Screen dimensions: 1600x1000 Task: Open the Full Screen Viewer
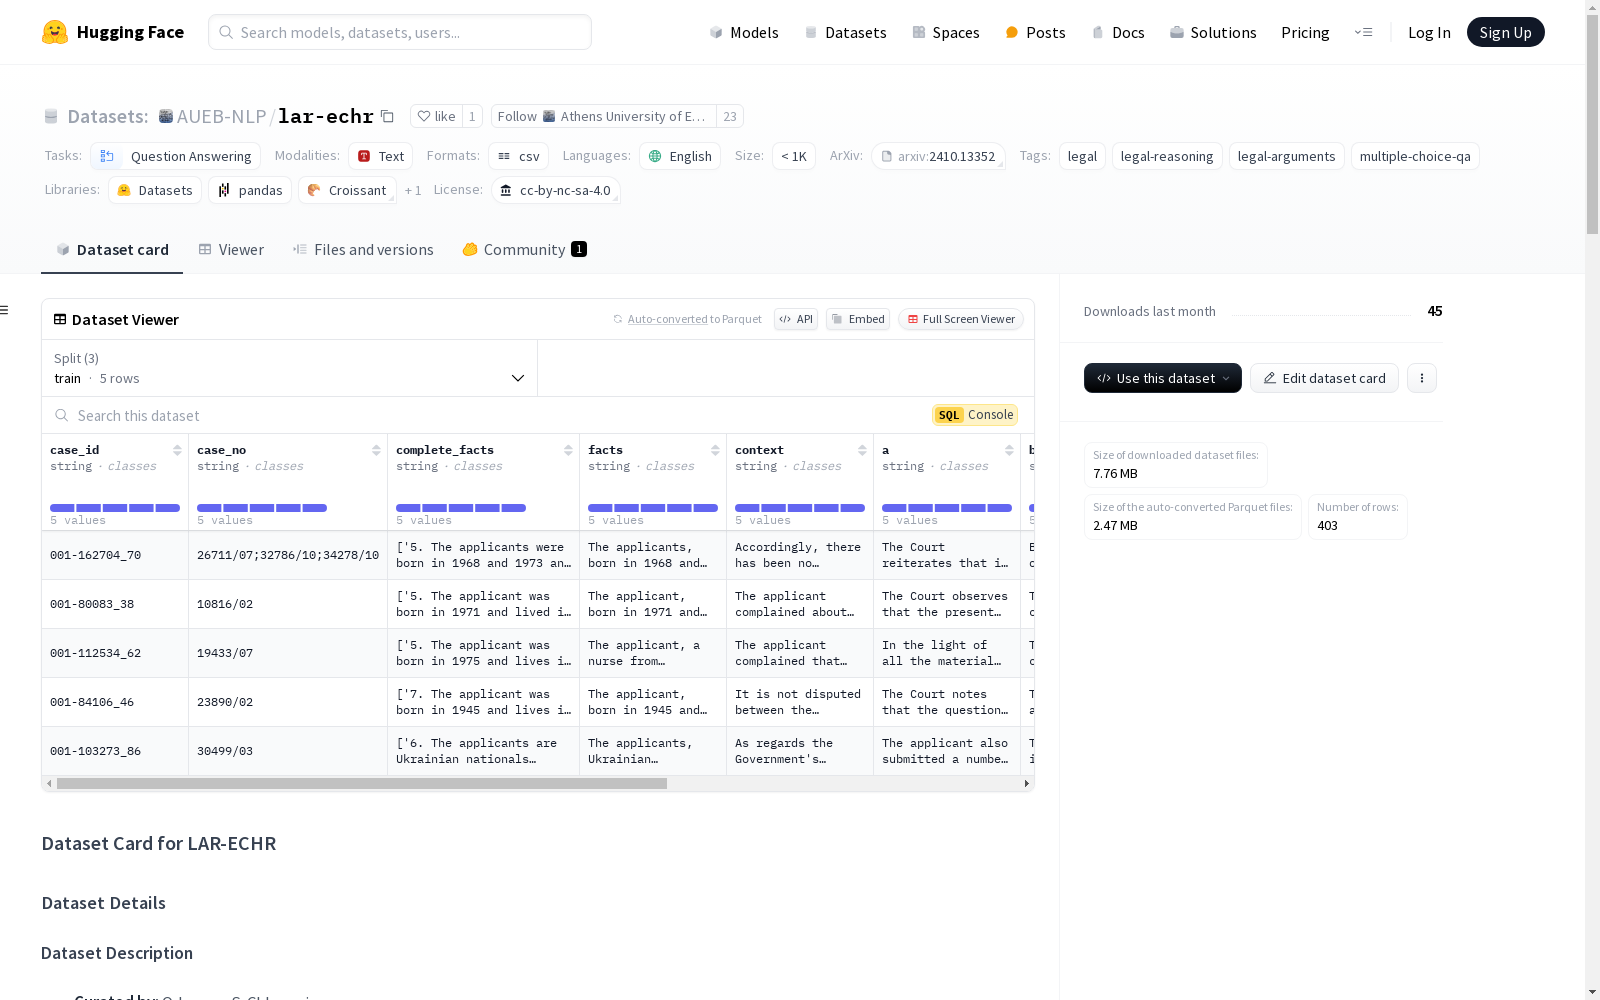click(x=961, y=319)
